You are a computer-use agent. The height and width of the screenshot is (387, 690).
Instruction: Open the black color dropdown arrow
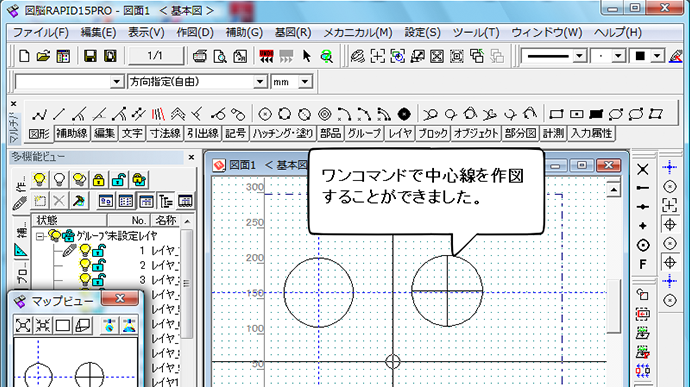(657, 56)
